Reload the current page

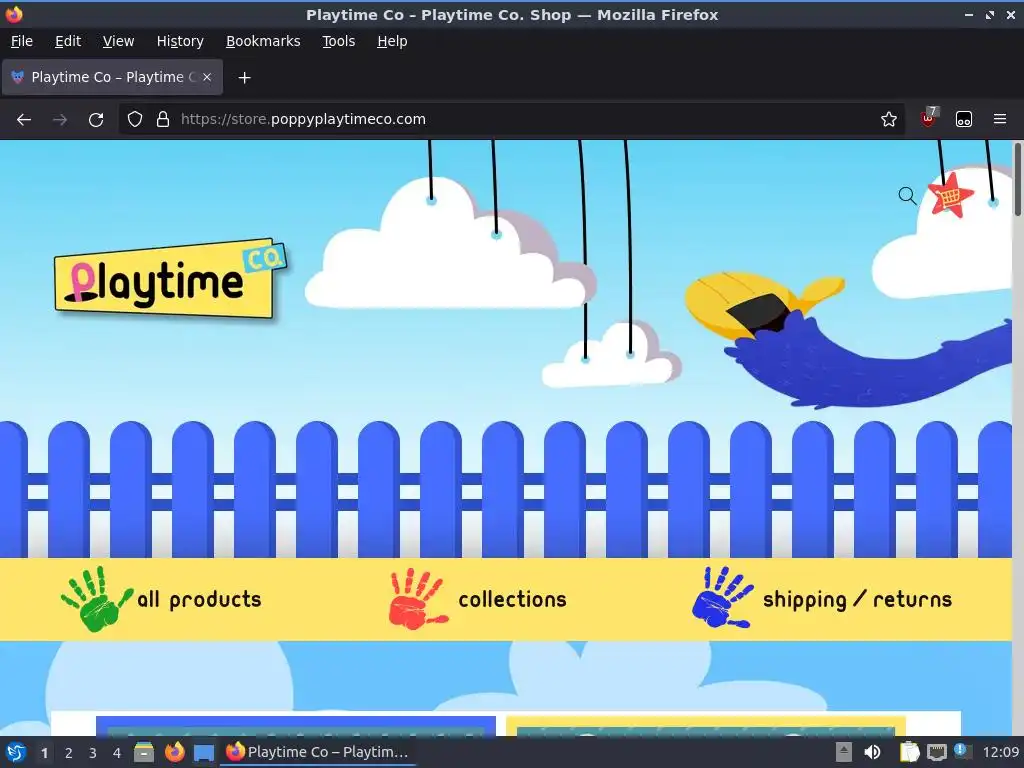[x=96, y=120]
